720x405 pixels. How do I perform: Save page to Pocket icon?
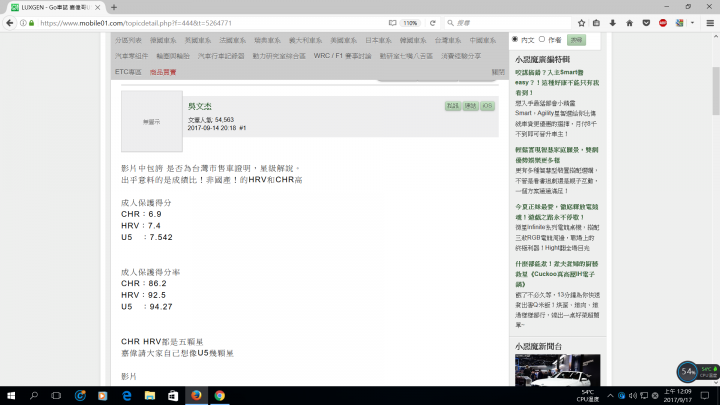[646, 23]
